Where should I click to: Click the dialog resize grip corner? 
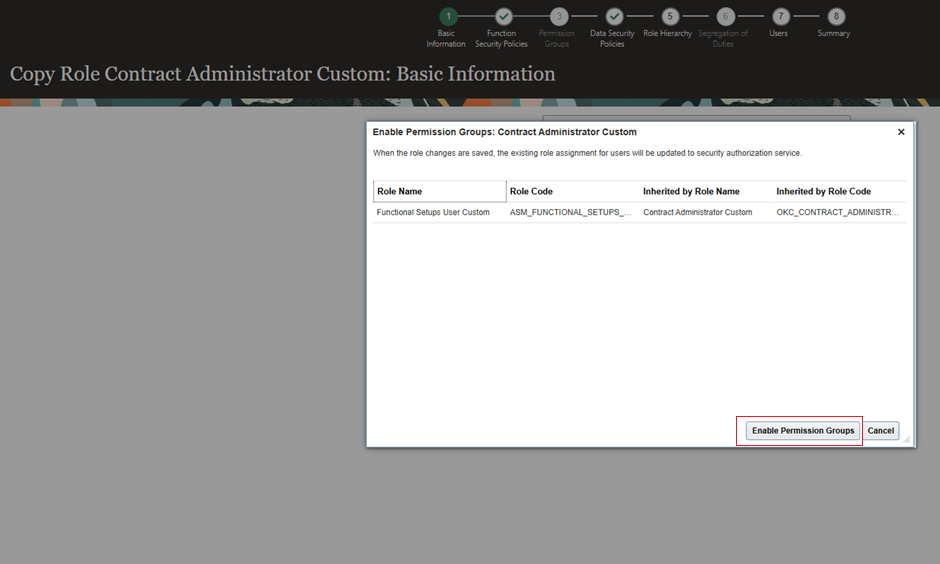[x=906, y=439]
